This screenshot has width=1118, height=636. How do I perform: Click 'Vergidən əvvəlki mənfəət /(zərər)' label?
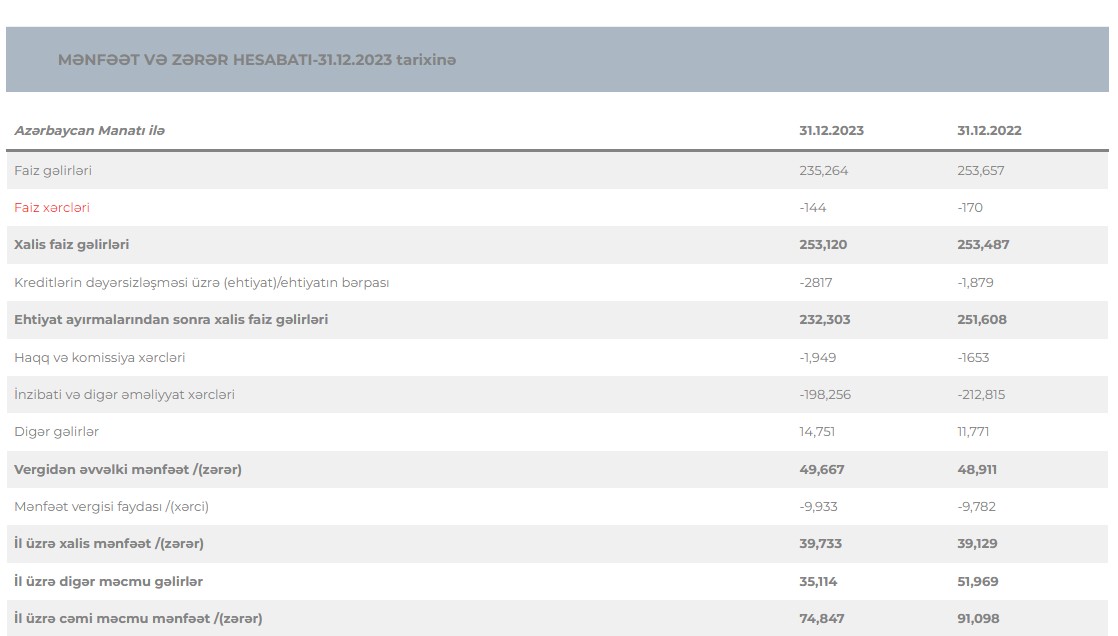point(128,469)
